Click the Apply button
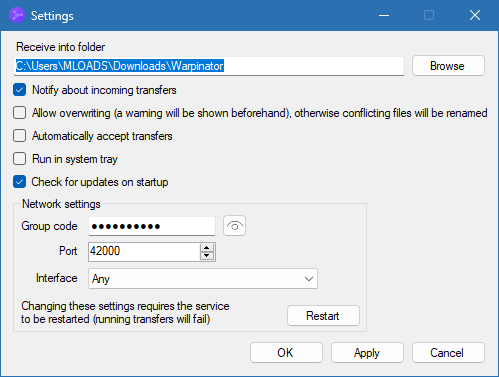The height and width of the screenshot is (377, 499). (367, 353)
